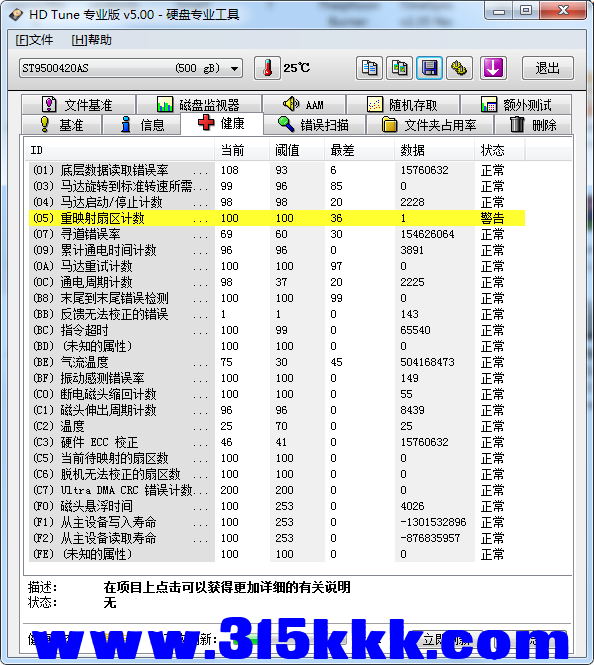Select the 随机存取 tab
The height and width of the screenshot is (665, 594).
403,104
